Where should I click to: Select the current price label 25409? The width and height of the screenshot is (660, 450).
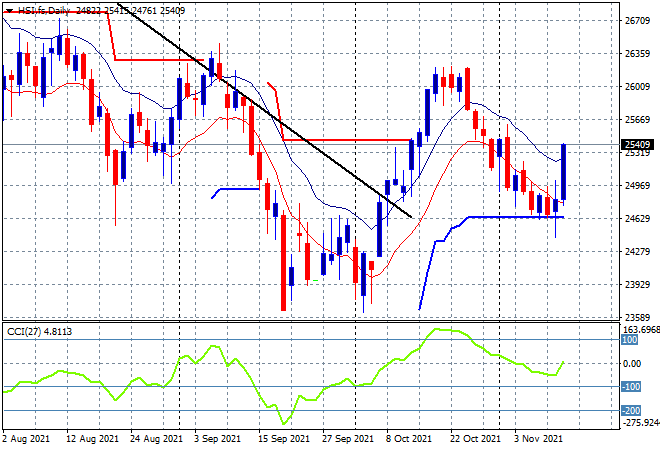[x=638, y=144]
